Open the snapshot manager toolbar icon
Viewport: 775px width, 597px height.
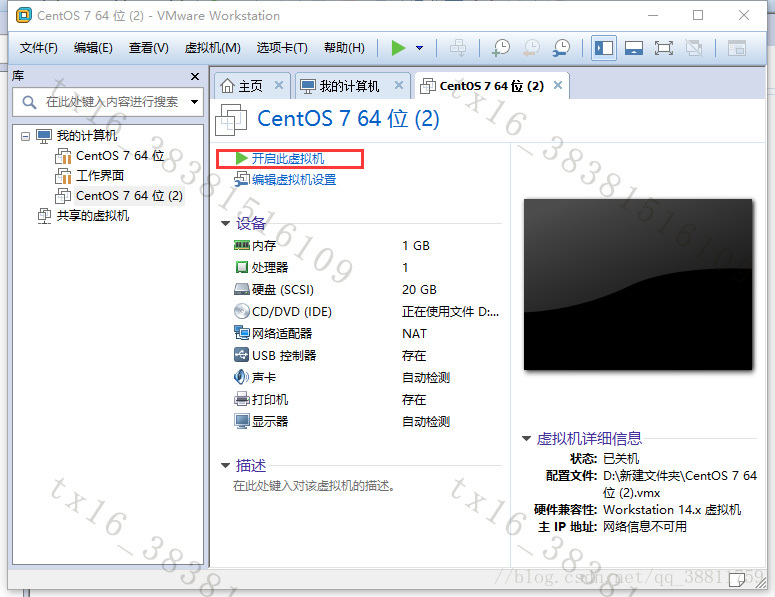[561, 48]
